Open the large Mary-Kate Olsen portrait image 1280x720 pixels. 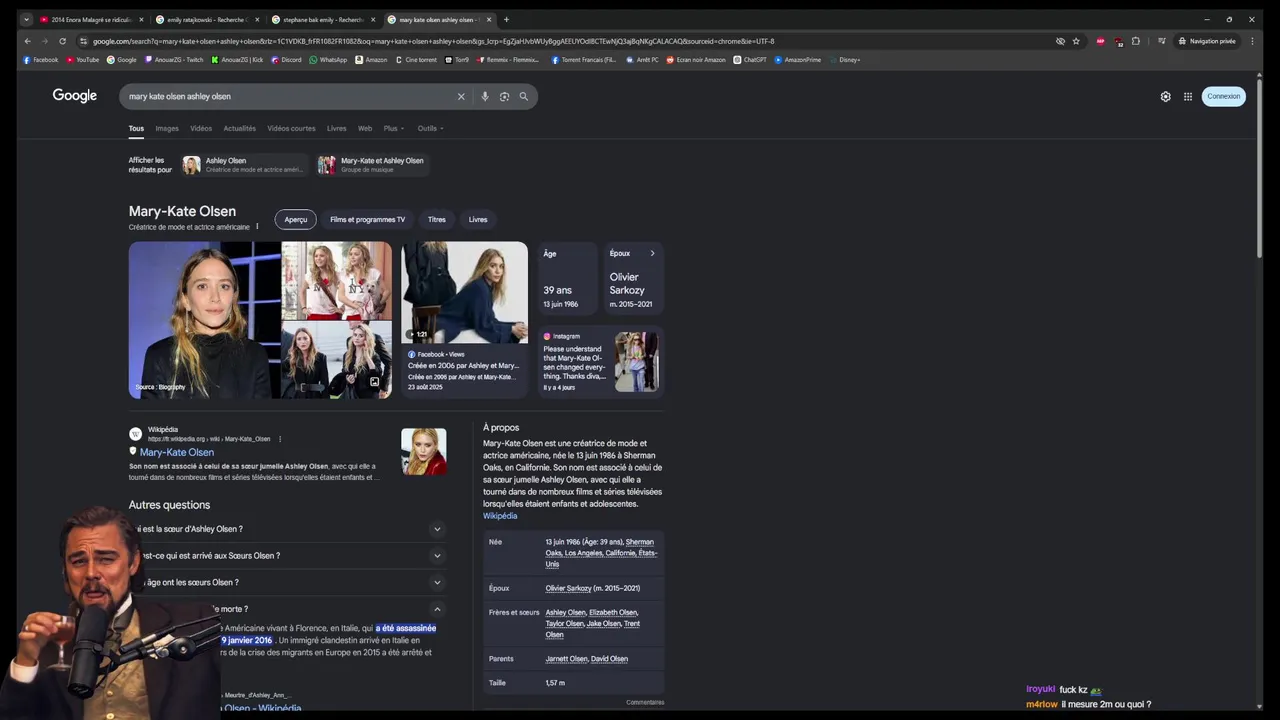pyautogui.click(x=204, y=320)
